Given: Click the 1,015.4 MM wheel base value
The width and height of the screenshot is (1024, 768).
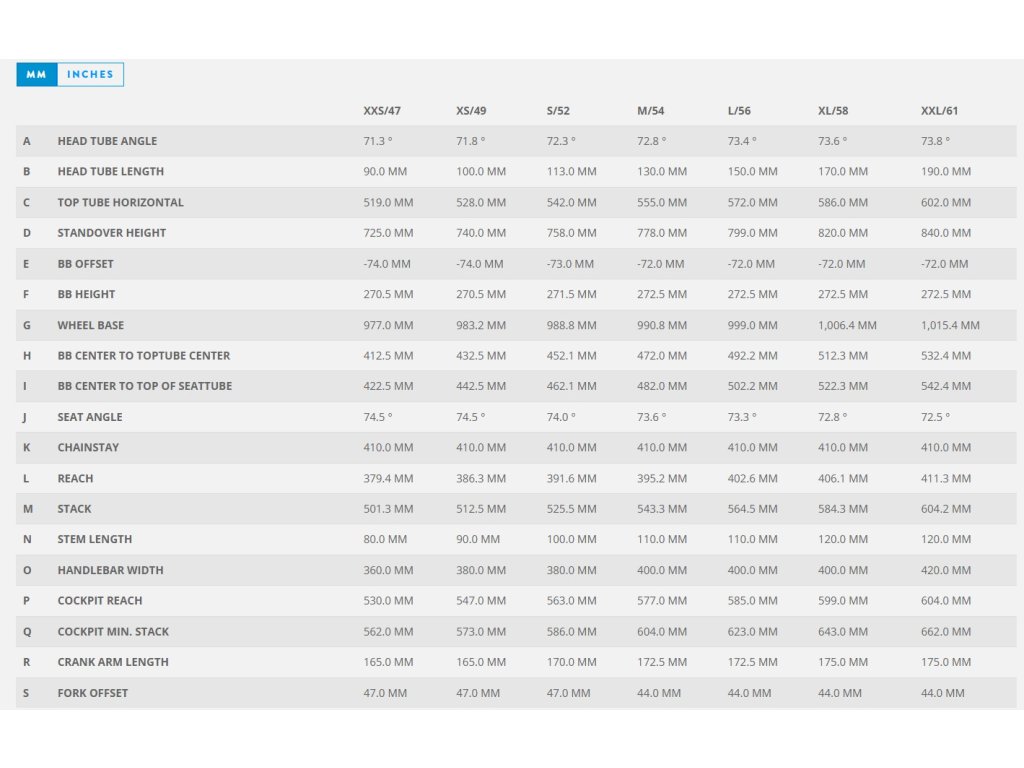Looking at the screenshot, I should tap(950, 325).
